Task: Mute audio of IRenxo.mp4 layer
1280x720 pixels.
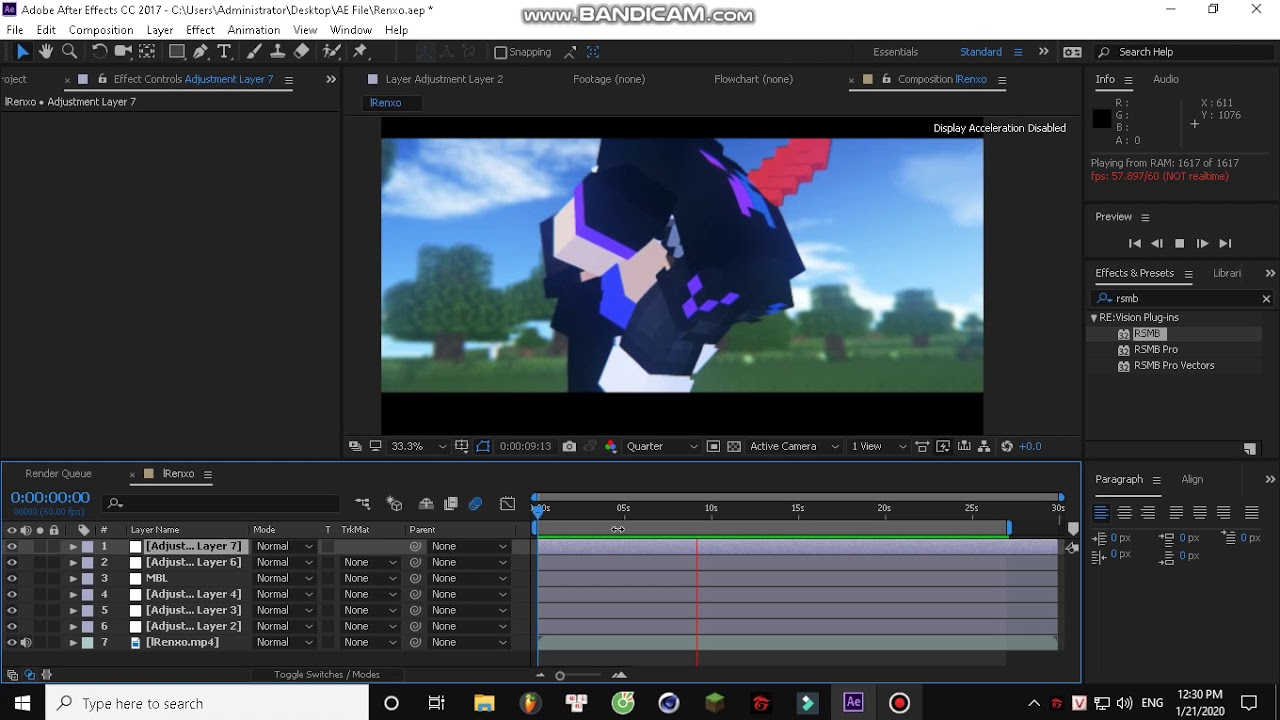Action: [x=26, y=643]
